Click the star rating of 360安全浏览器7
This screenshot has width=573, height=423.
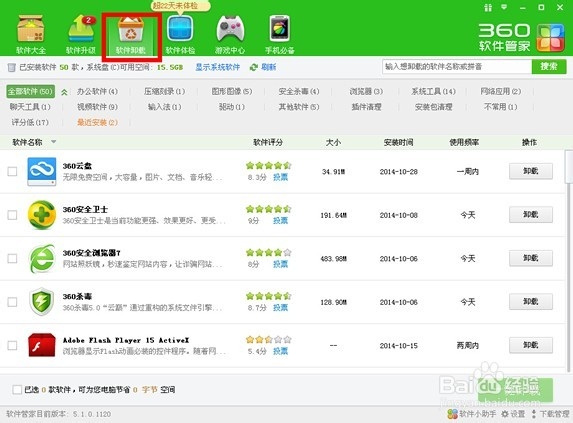(269, 253)
